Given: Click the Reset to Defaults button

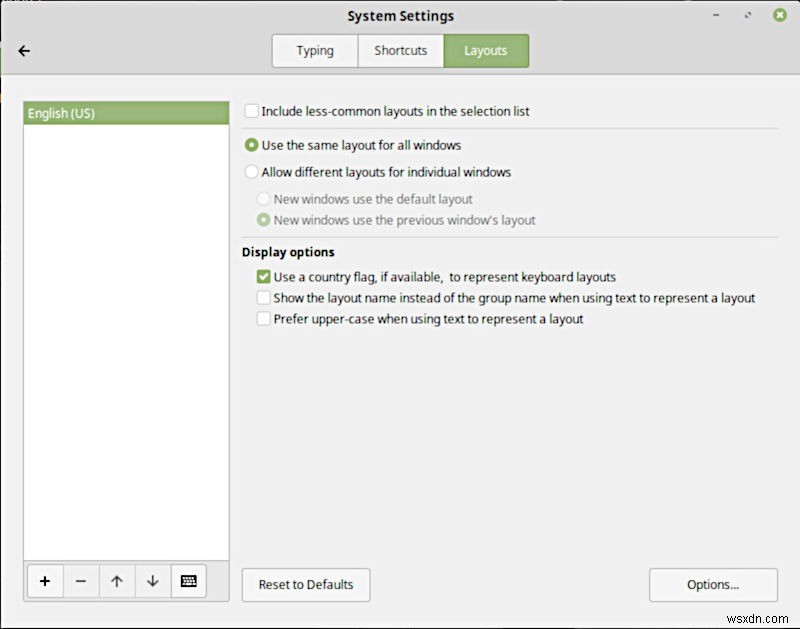Looking at the screenshot, I should [306, 585].
